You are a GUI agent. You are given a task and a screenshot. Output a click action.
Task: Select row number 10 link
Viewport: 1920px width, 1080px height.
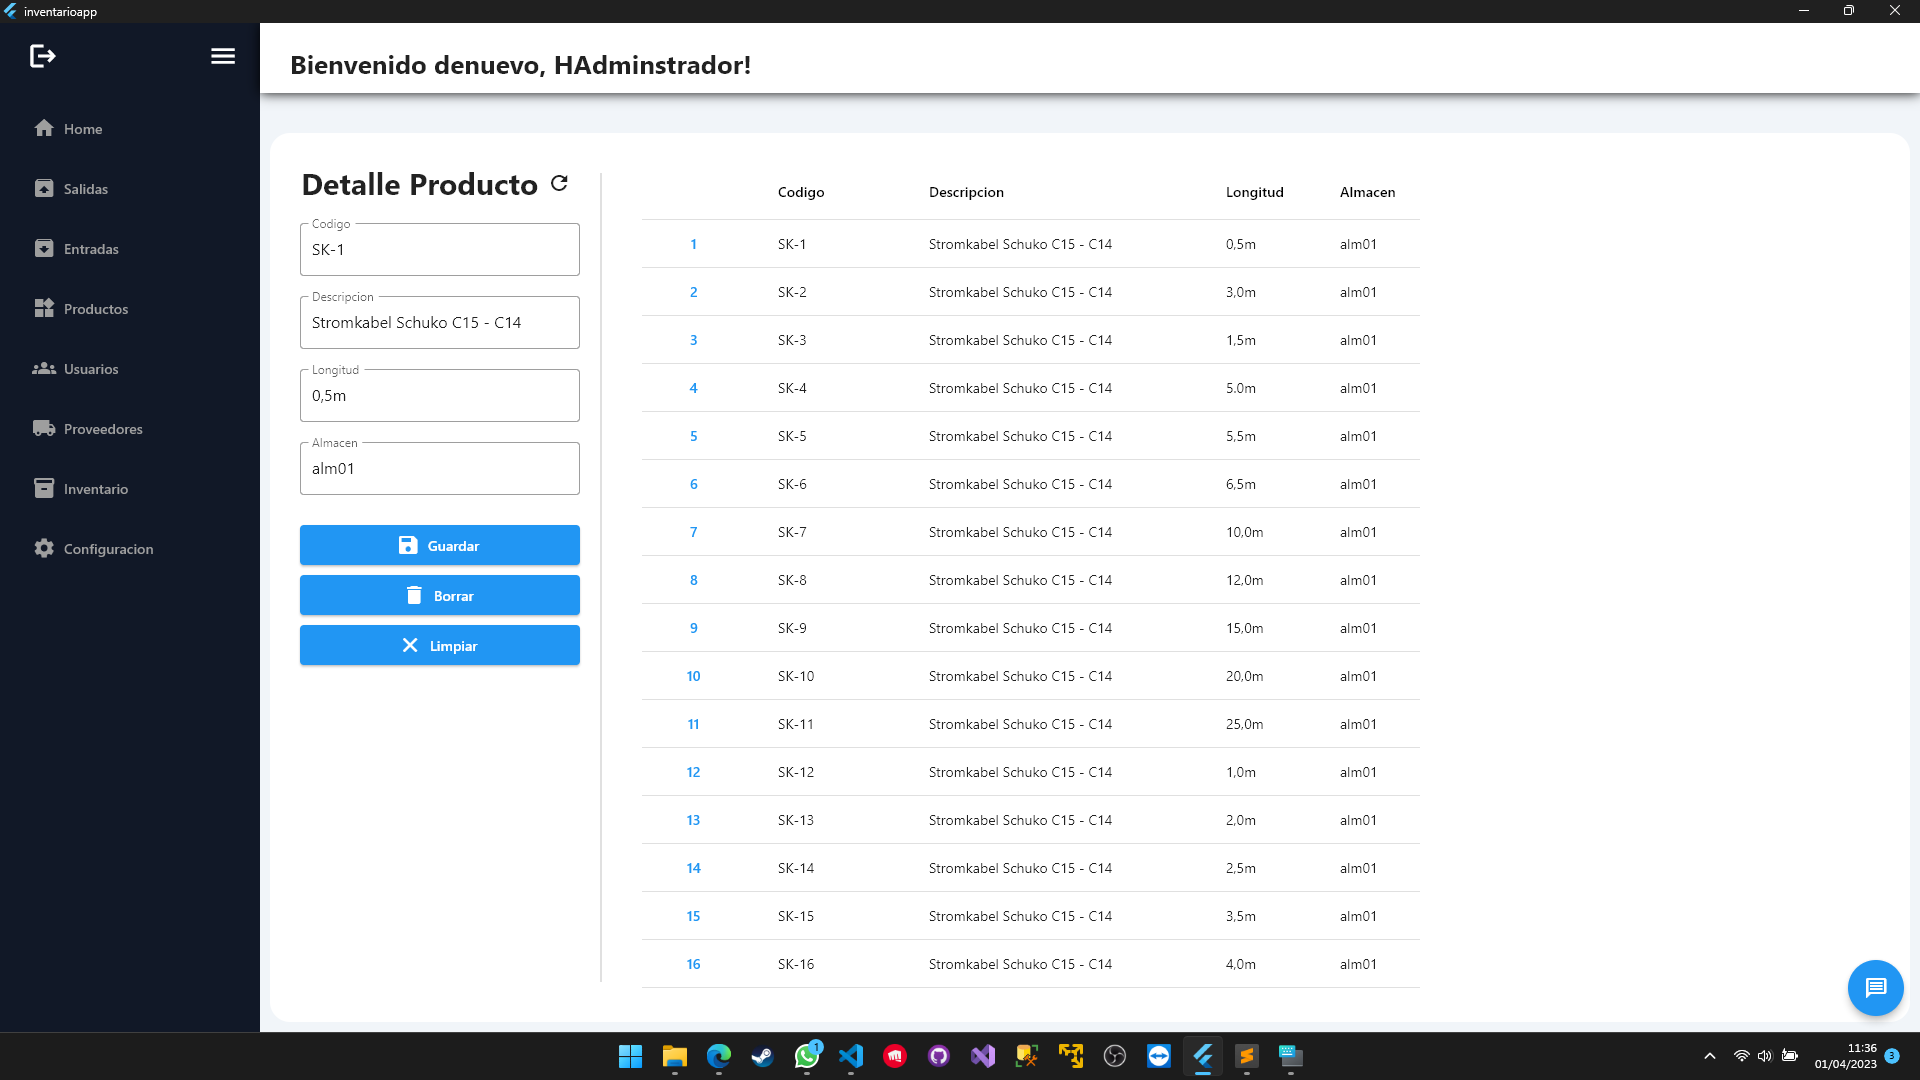point(693,676)
